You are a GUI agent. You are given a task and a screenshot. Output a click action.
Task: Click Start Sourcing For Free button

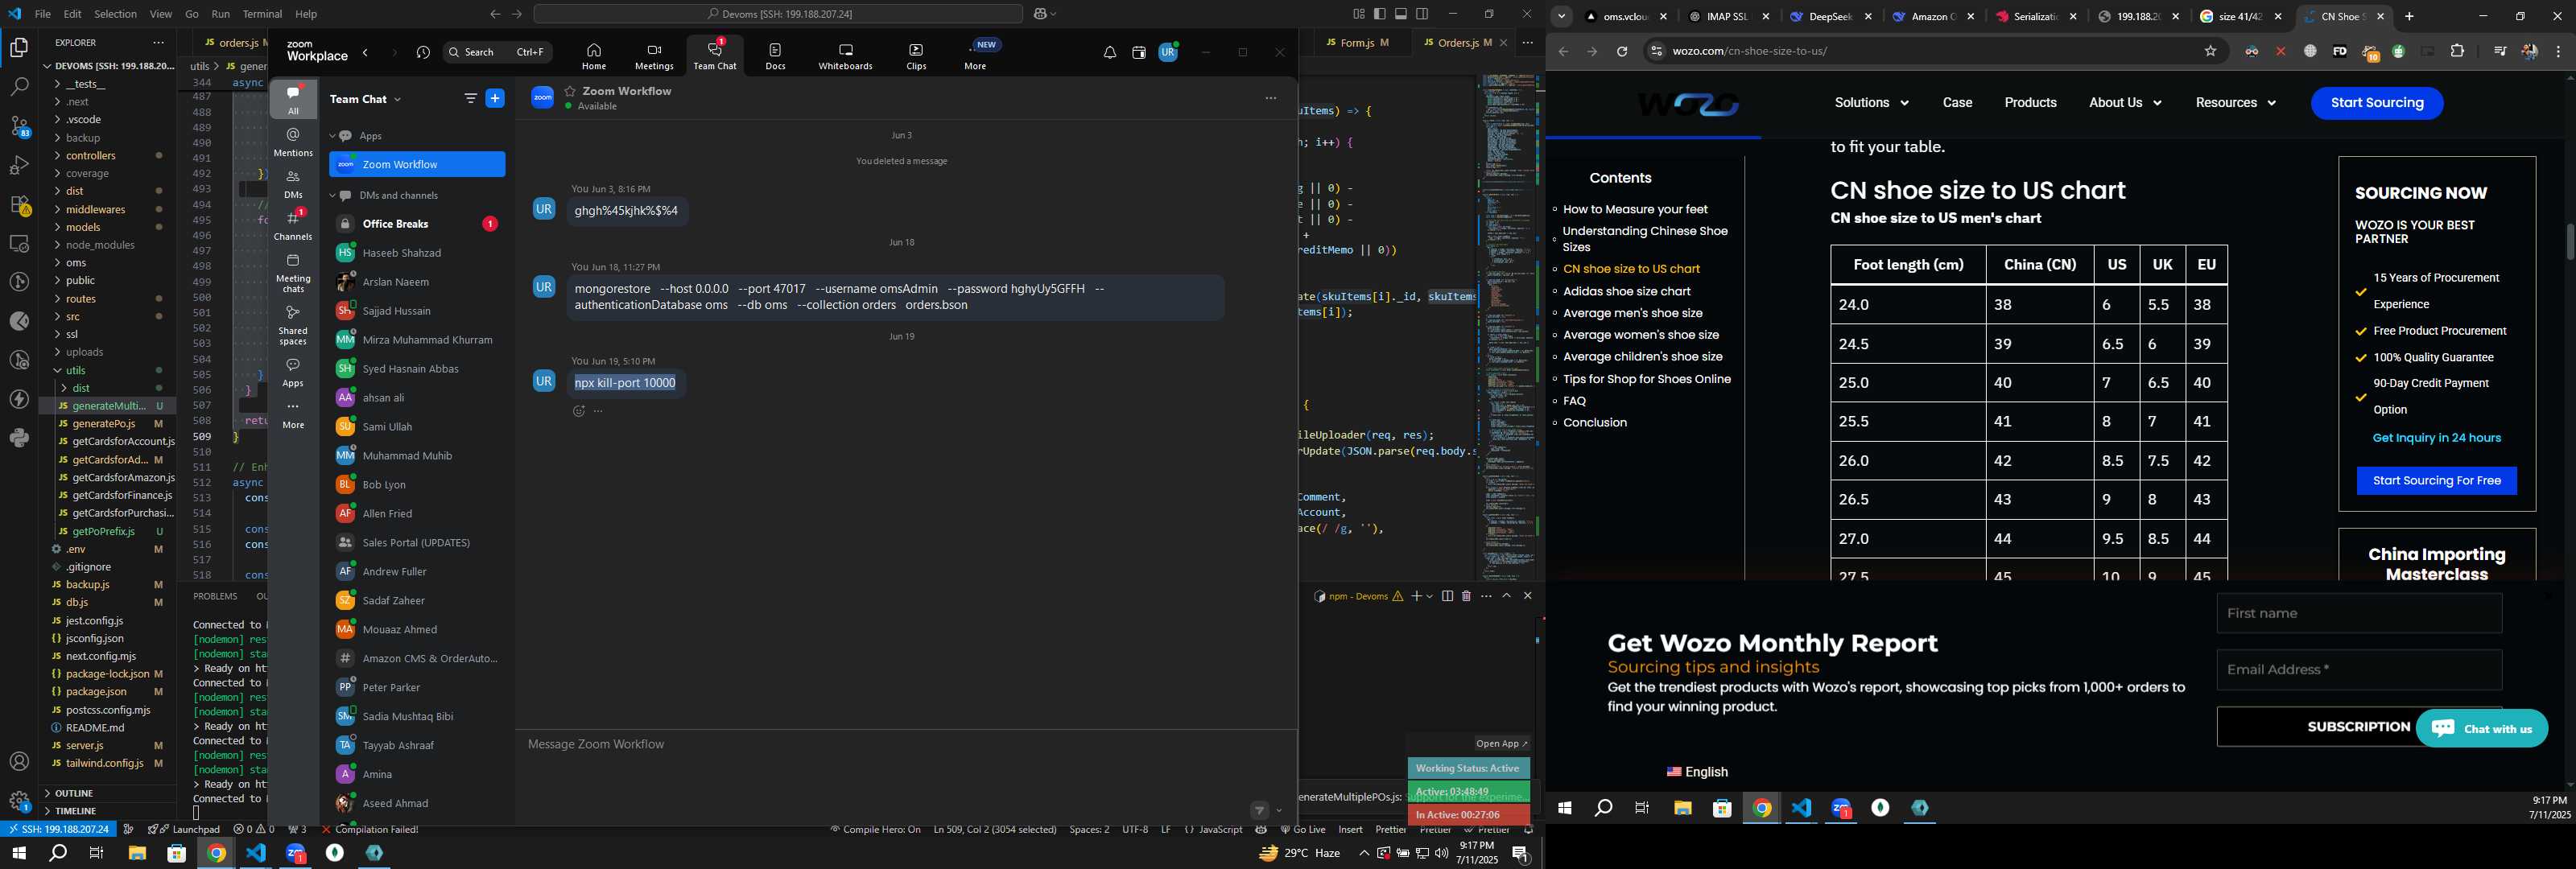click(2437, 481)
